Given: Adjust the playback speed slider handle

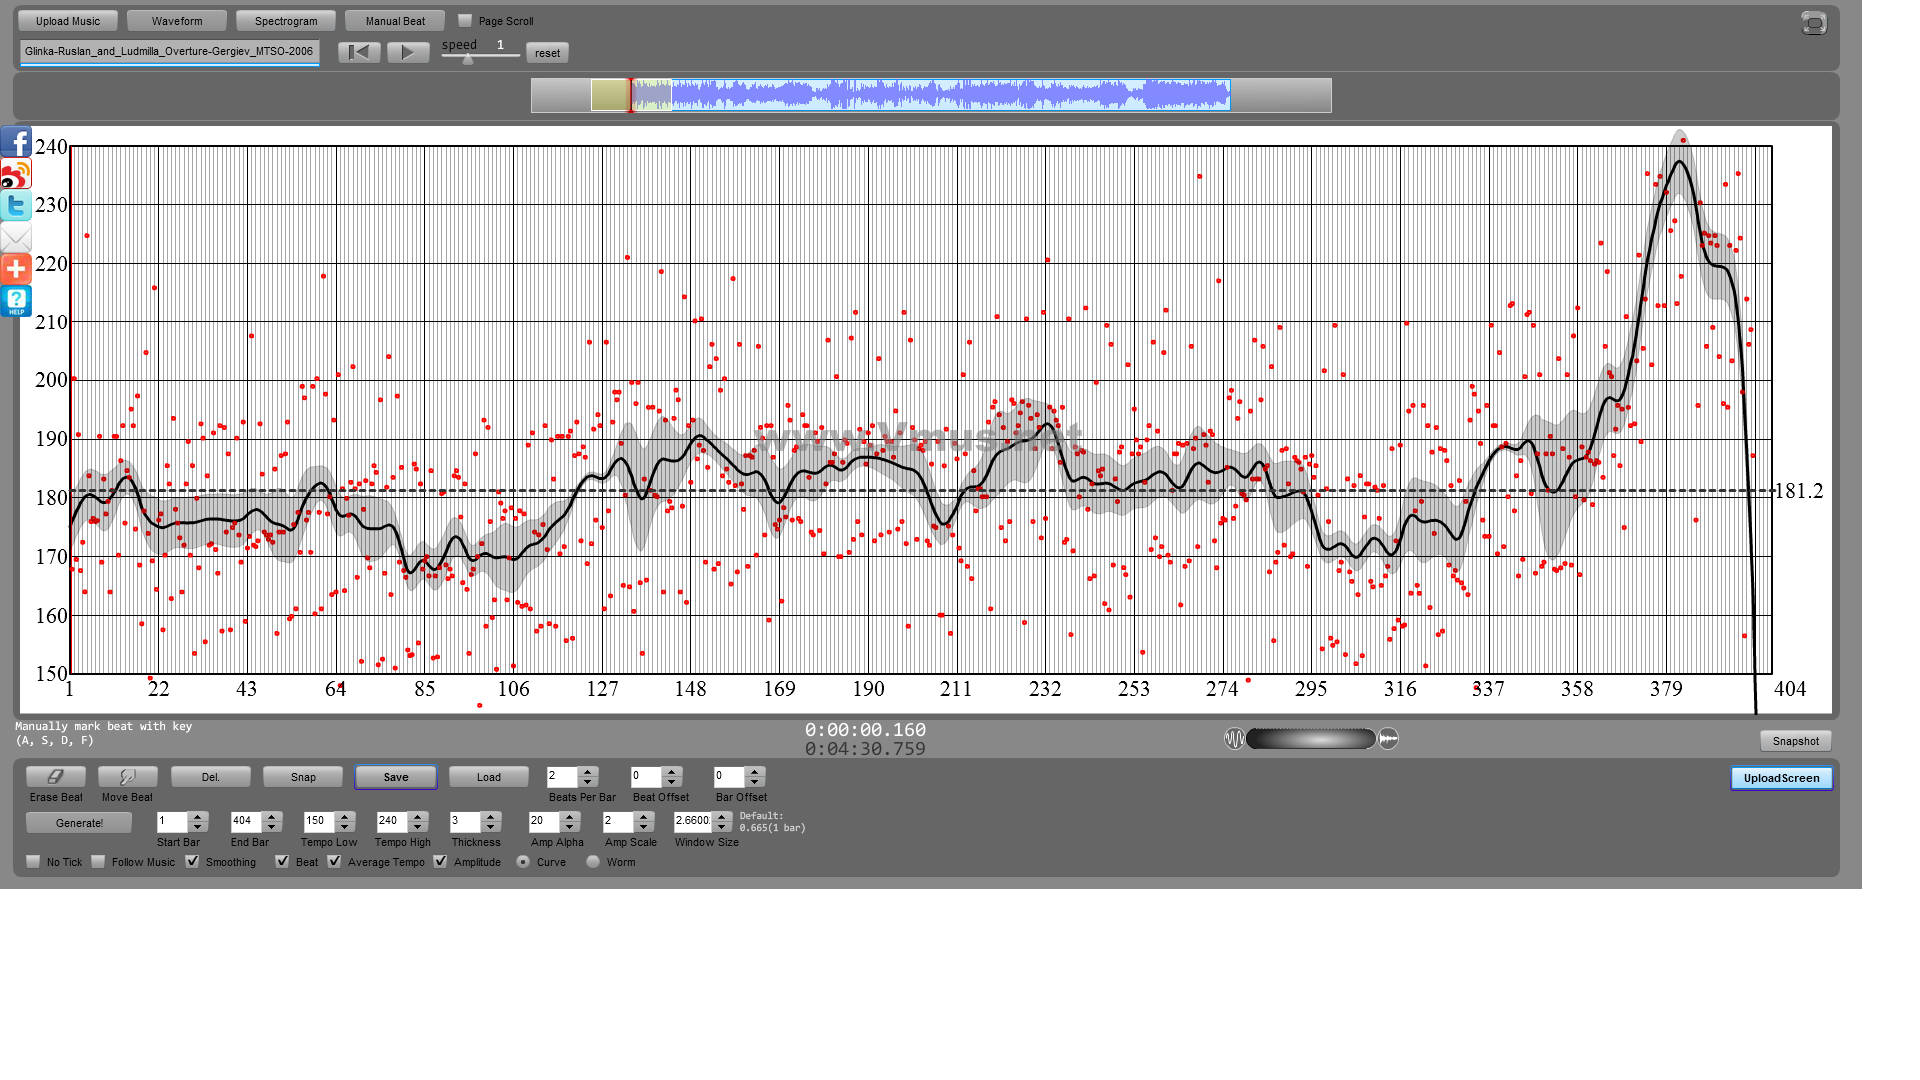Looking at the screenshot, I should 468,59.
